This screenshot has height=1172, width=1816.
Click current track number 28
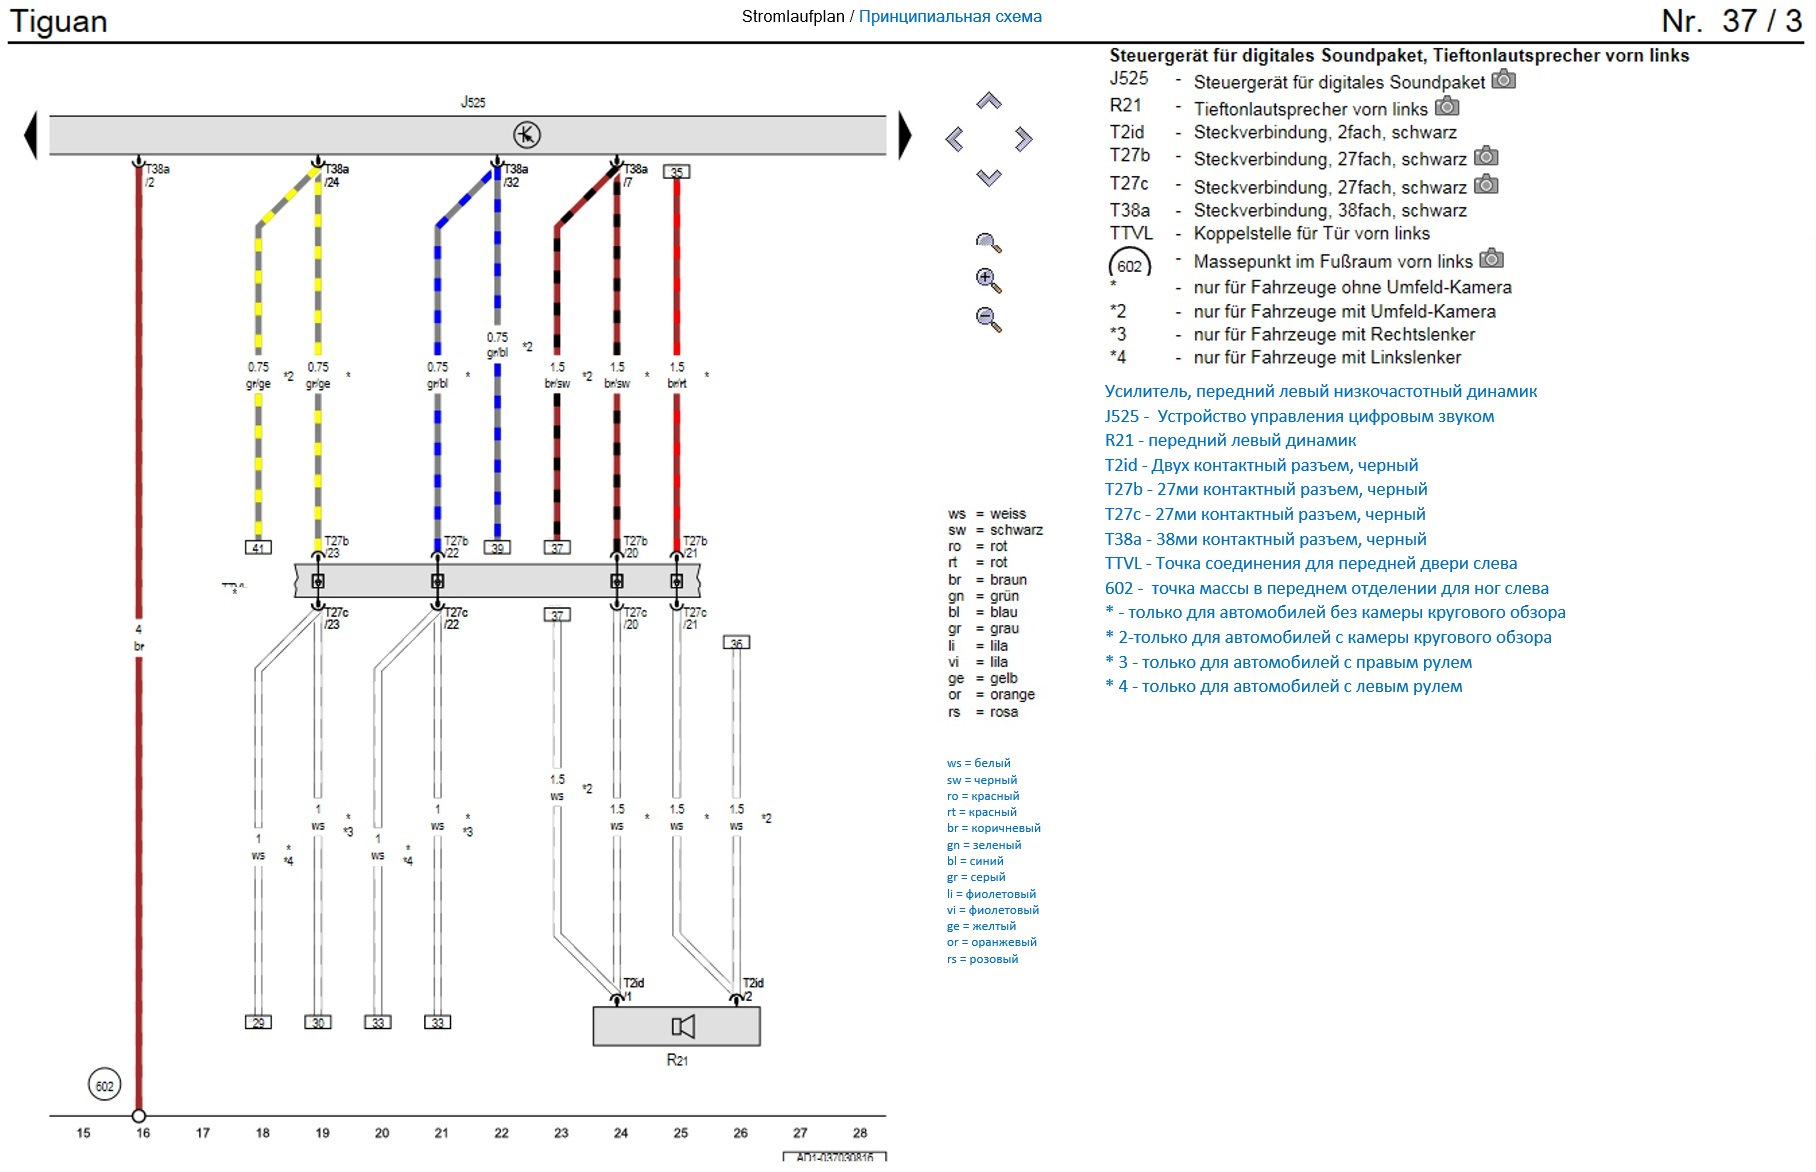point(860,1133)
